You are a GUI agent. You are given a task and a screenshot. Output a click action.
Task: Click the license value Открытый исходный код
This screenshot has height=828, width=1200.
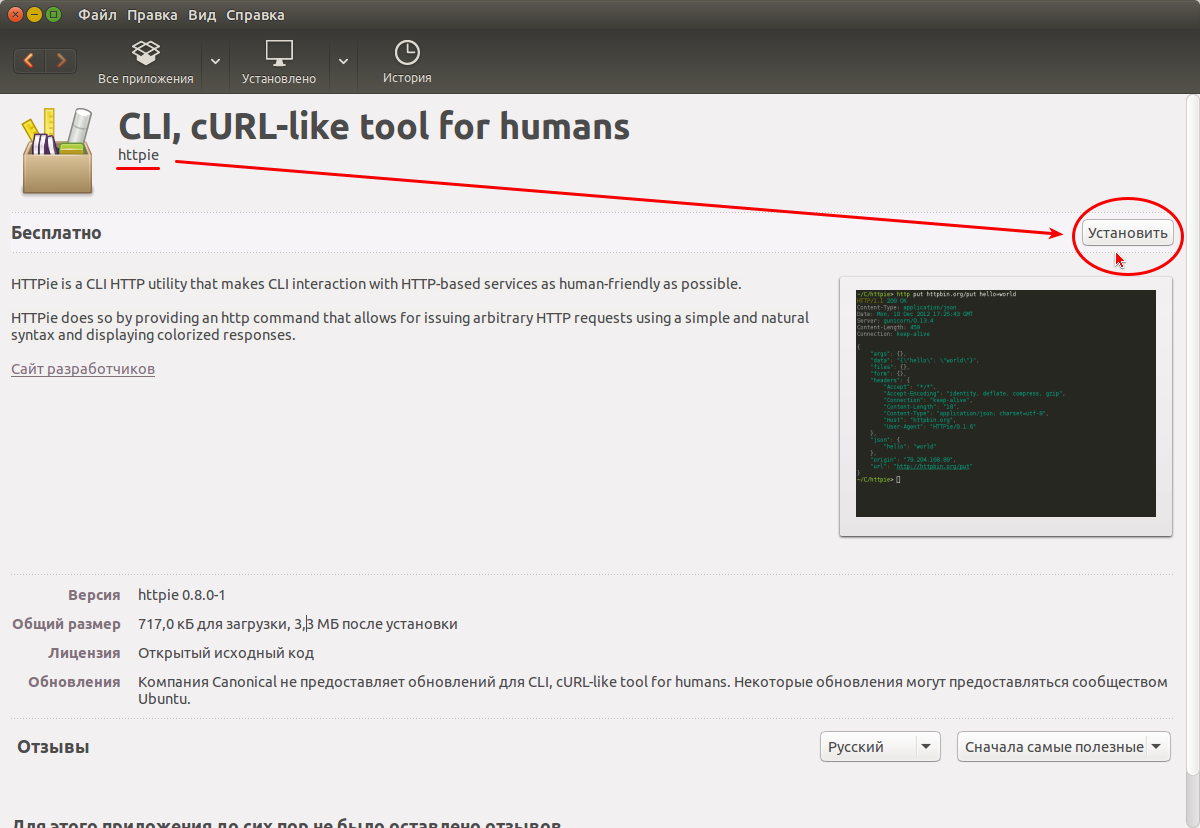tap(226, 653)
